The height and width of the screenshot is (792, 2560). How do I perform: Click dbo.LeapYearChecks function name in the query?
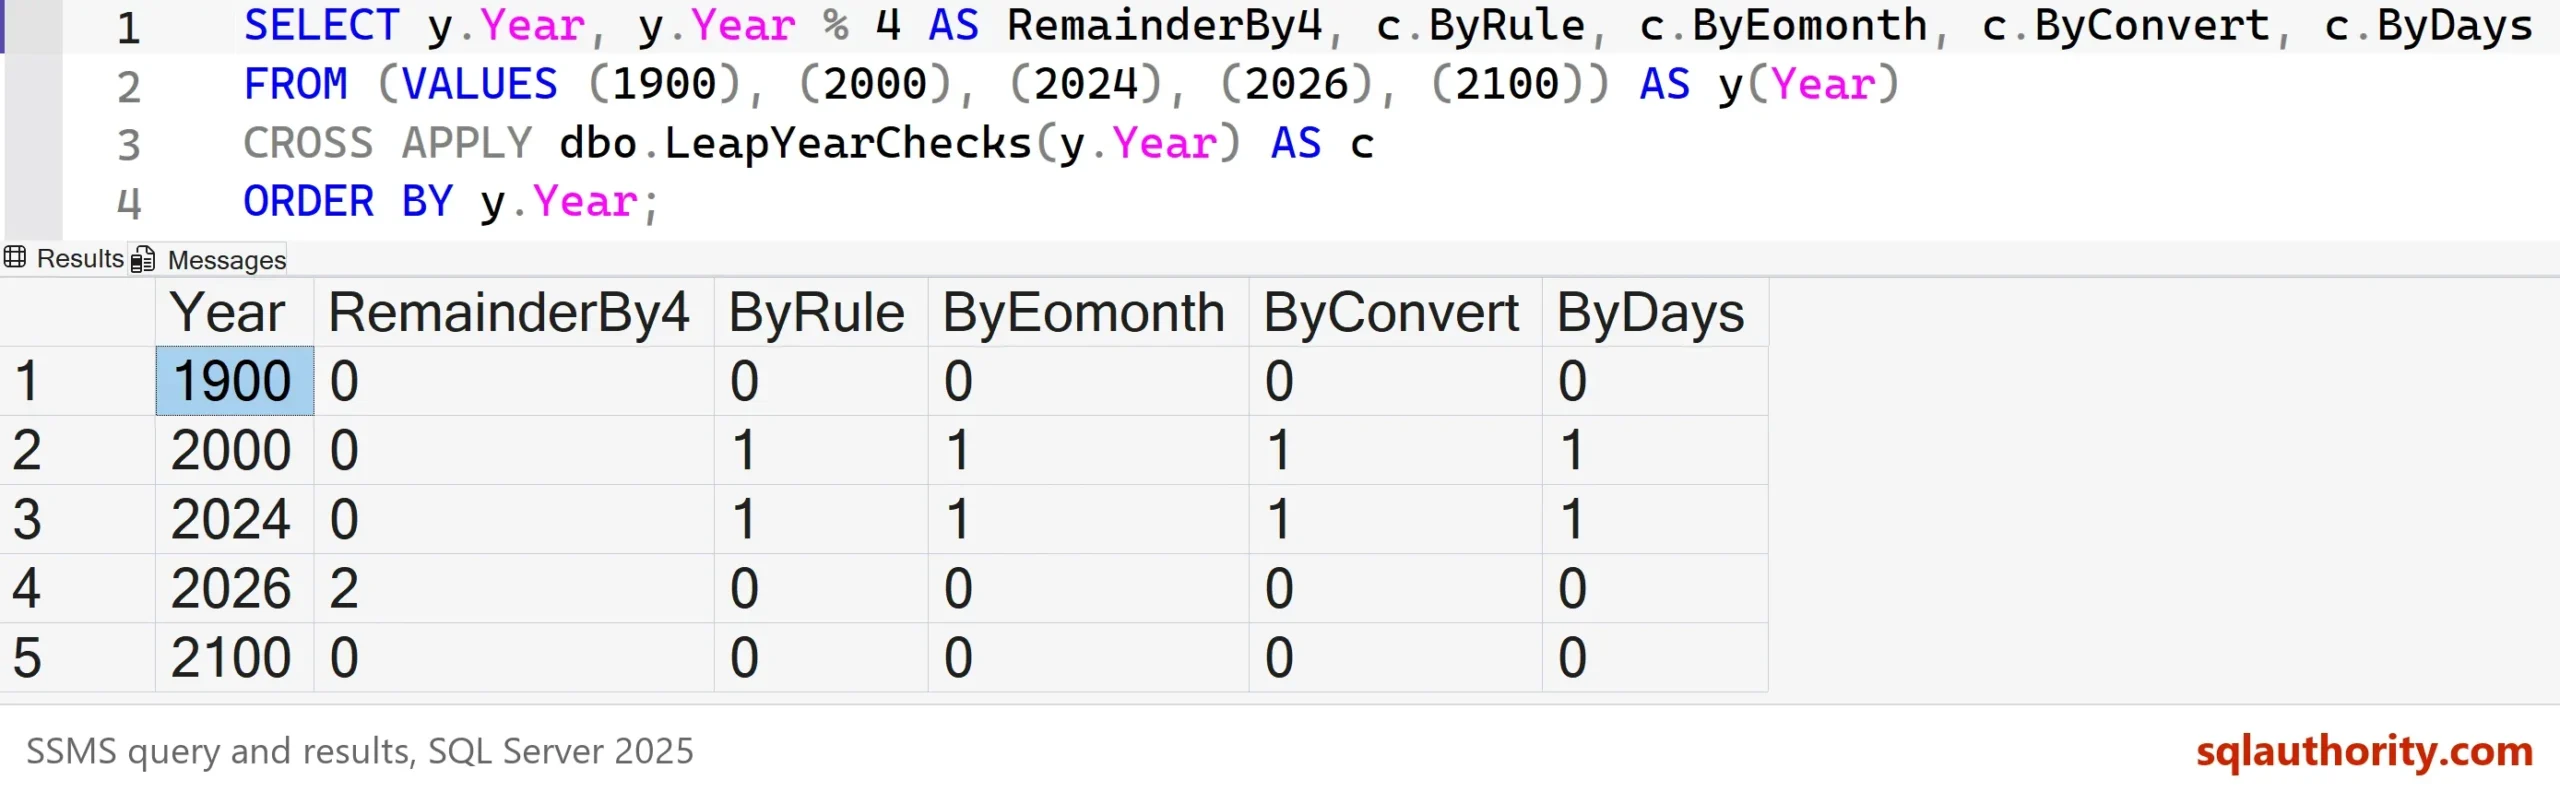click(795, 143)
